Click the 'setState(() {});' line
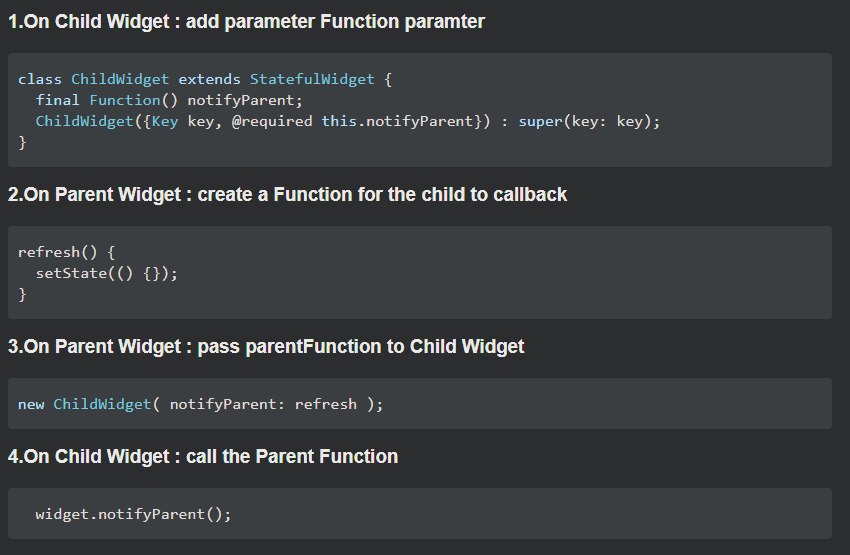 coord(107,273)
